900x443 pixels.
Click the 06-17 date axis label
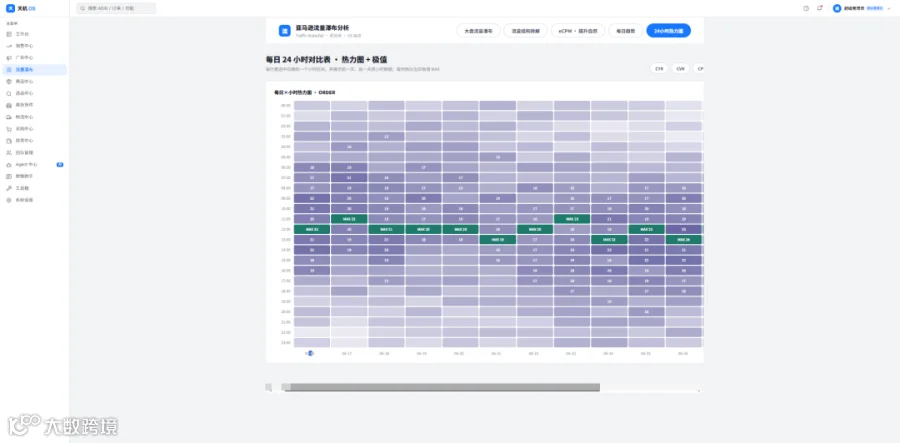[347, 353]
